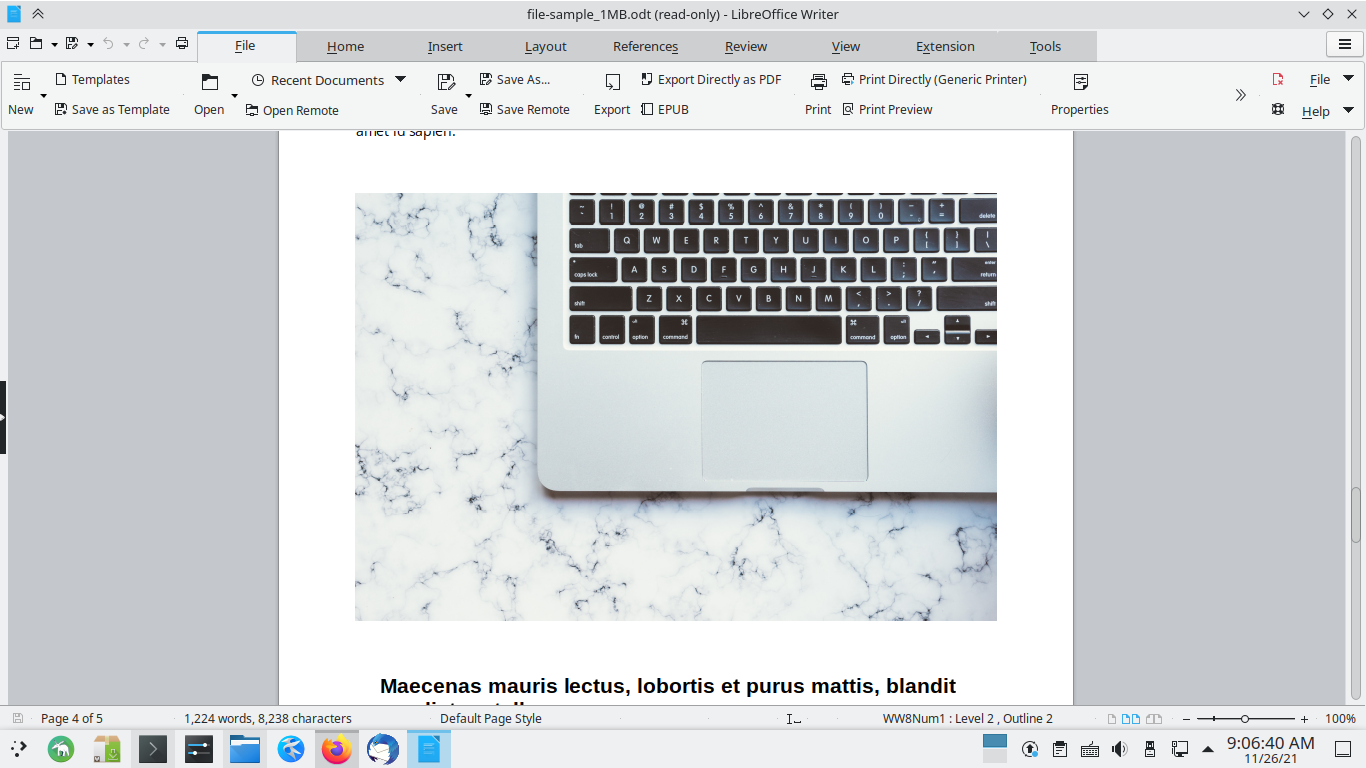This screenshot has height=768, width=1366.
Task: Click Save as Template
Action: coord(112,110)
